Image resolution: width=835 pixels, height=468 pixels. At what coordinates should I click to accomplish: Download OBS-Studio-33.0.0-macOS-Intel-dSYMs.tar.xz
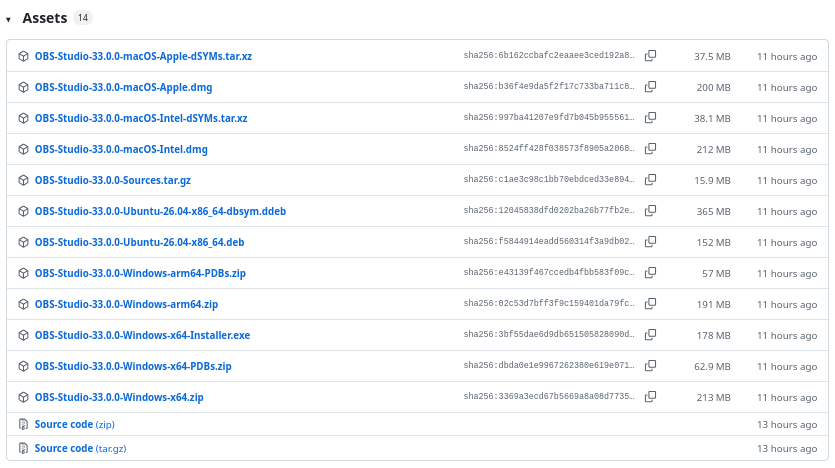tap(141, 118)
